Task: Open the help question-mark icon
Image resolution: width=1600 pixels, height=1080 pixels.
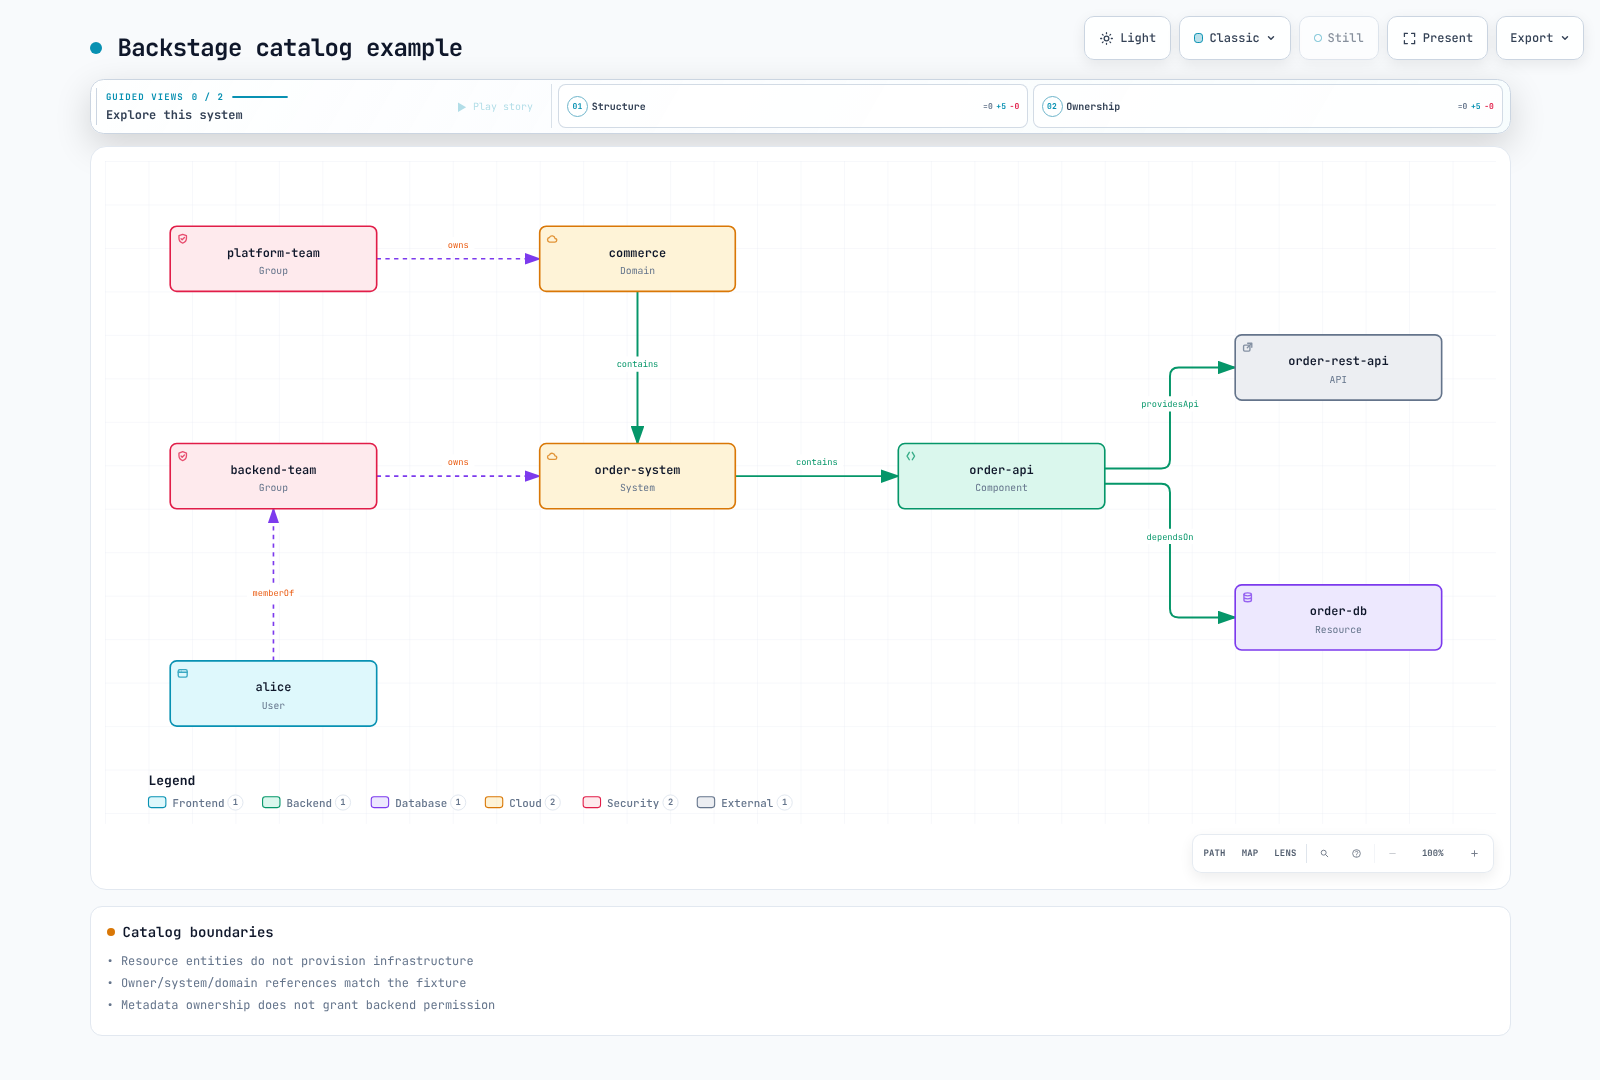Action: [1356, 853]
